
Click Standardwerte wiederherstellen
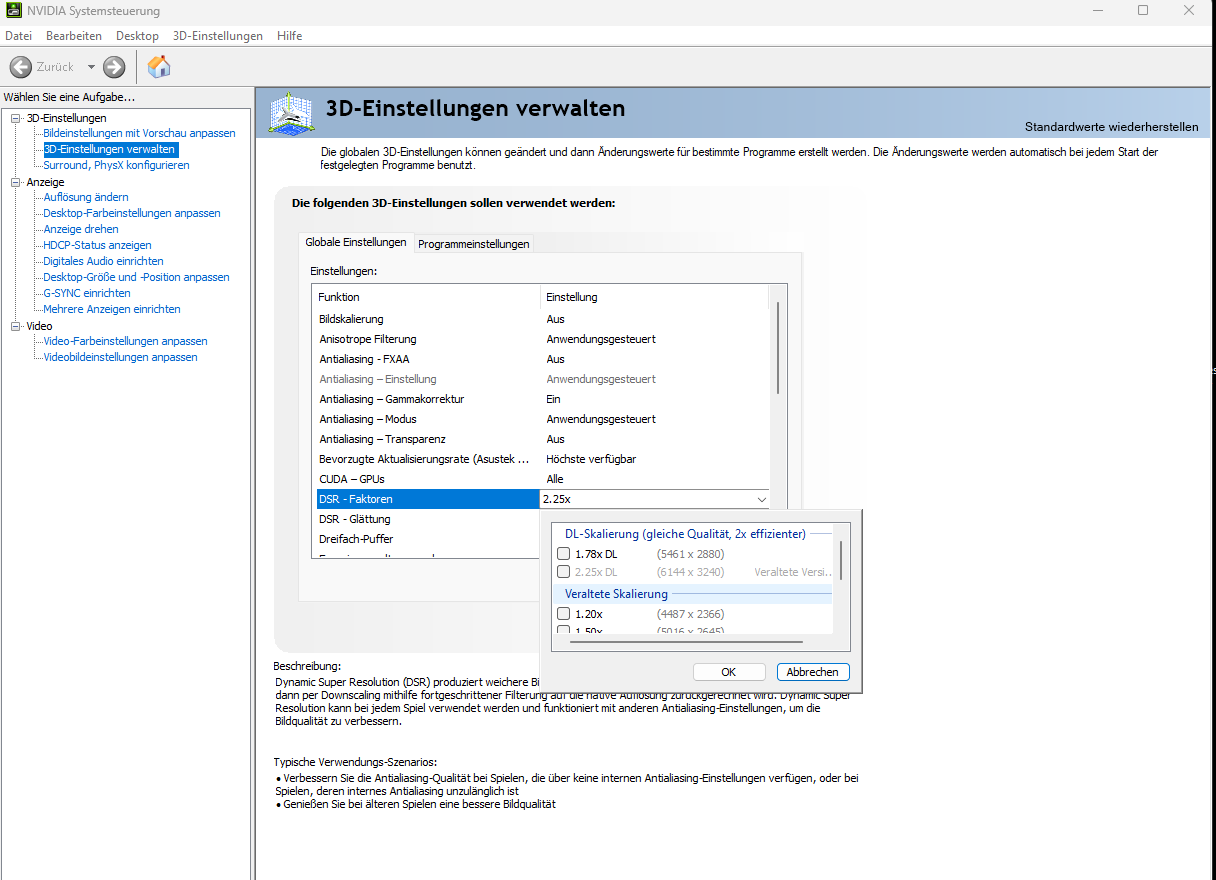point(1111,127)
